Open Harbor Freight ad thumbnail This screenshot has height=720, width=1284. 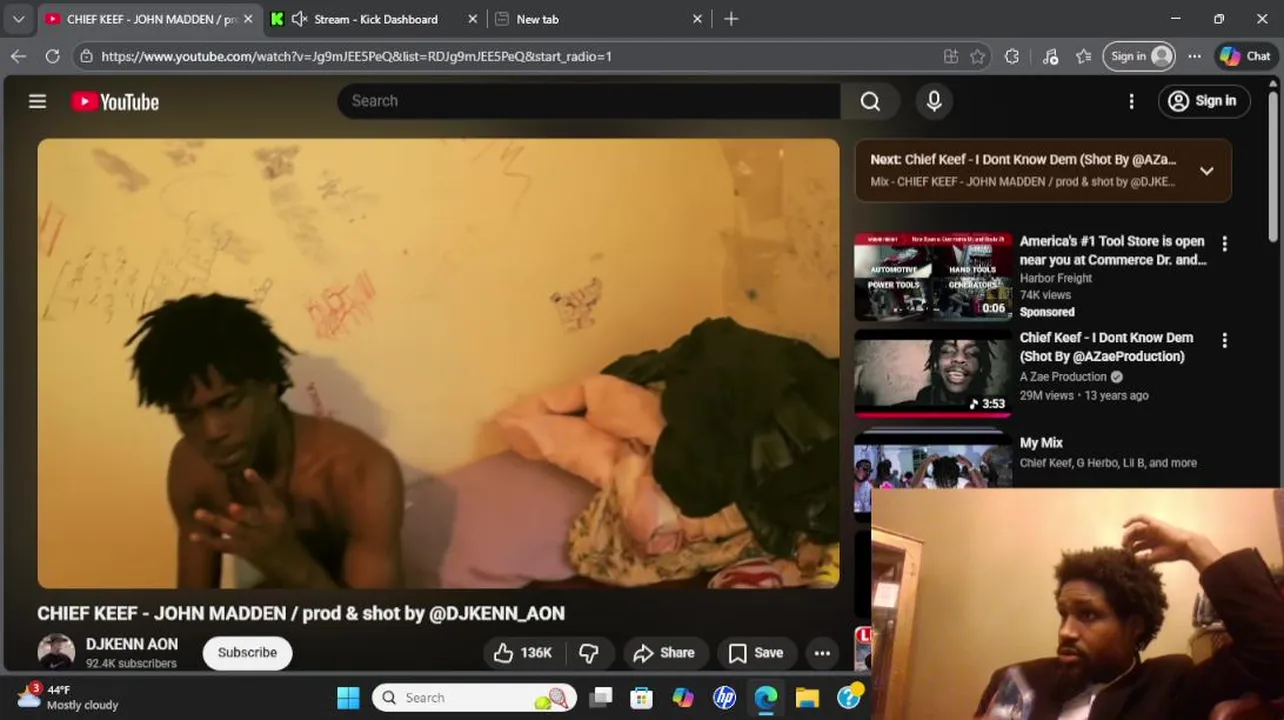(933, 277)
